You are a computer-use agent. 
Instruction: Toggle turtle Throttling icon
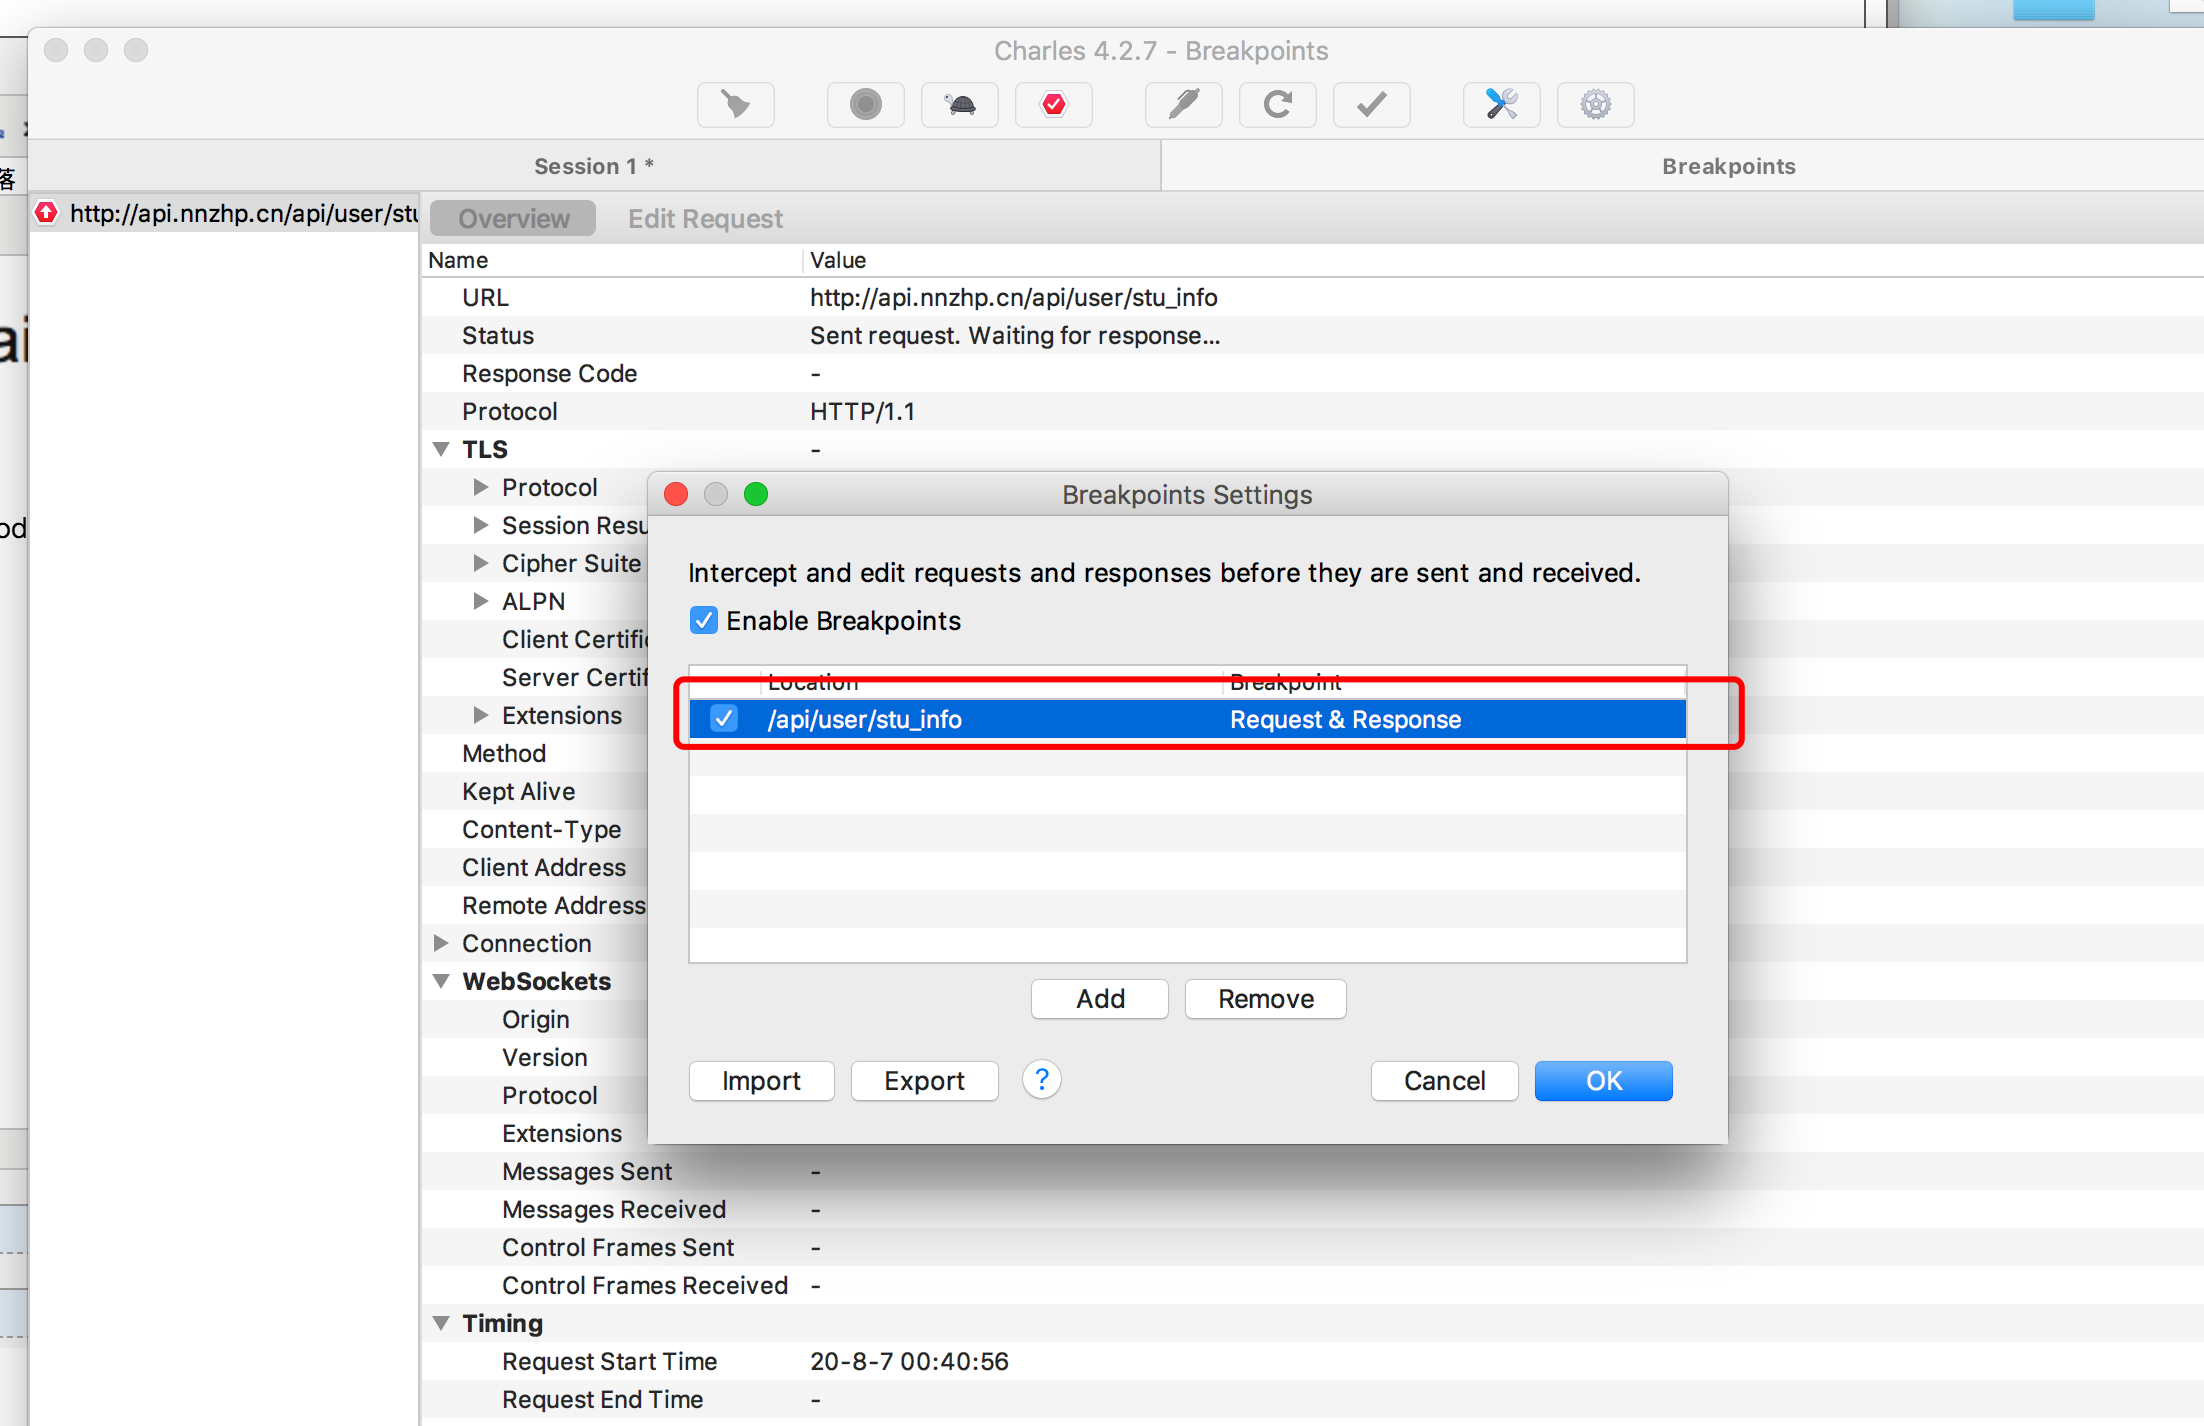pyautogui.click(x=959, y=104)
